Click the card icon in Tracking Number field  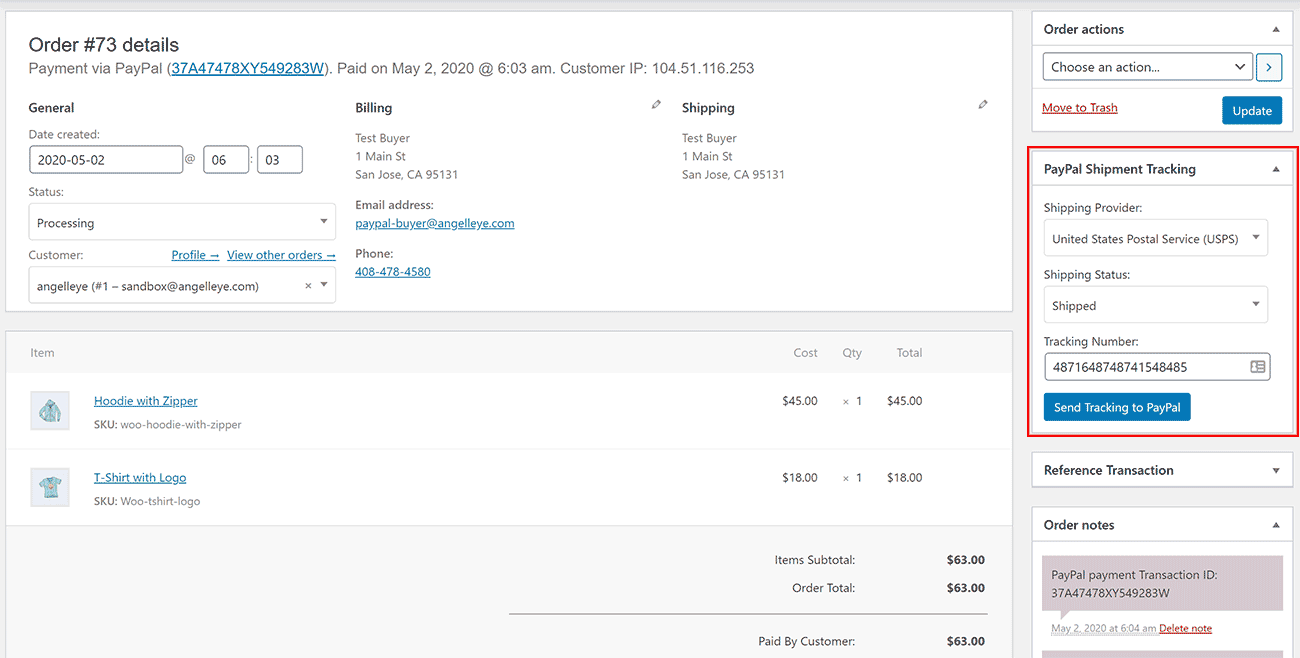pos(1258,367)
